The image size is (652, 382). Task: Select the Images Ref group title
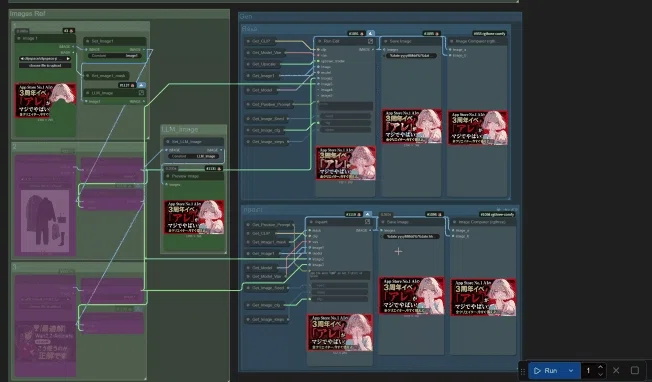28,13
